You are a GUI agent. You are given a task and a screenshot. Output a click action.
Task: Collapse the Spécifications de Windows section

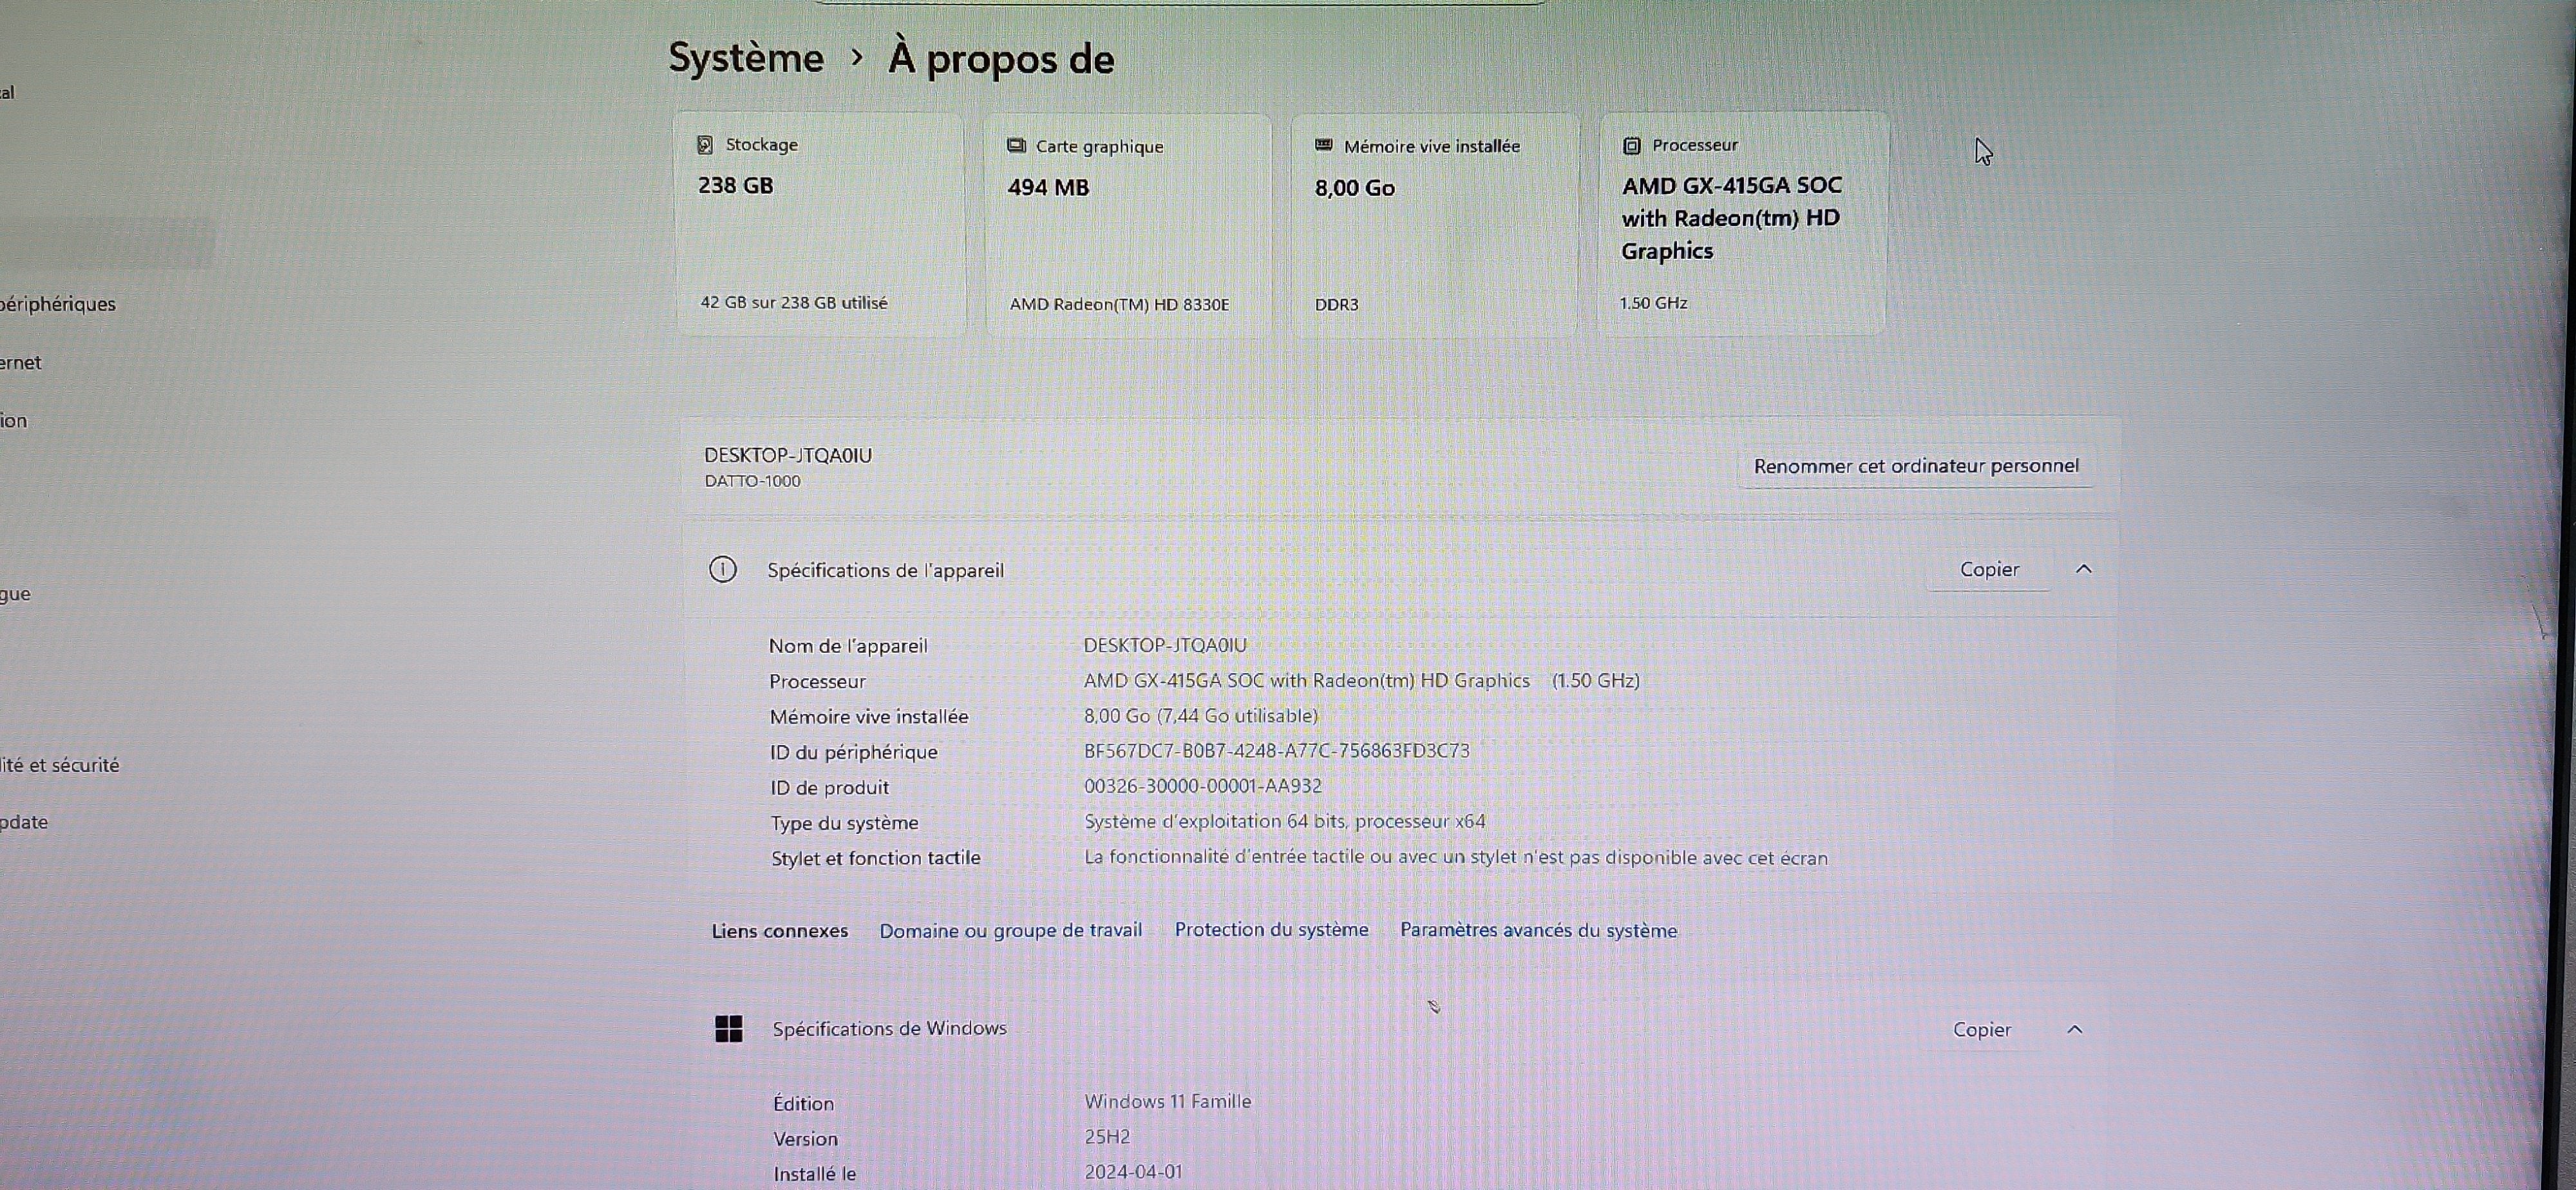point(2076,1029)
